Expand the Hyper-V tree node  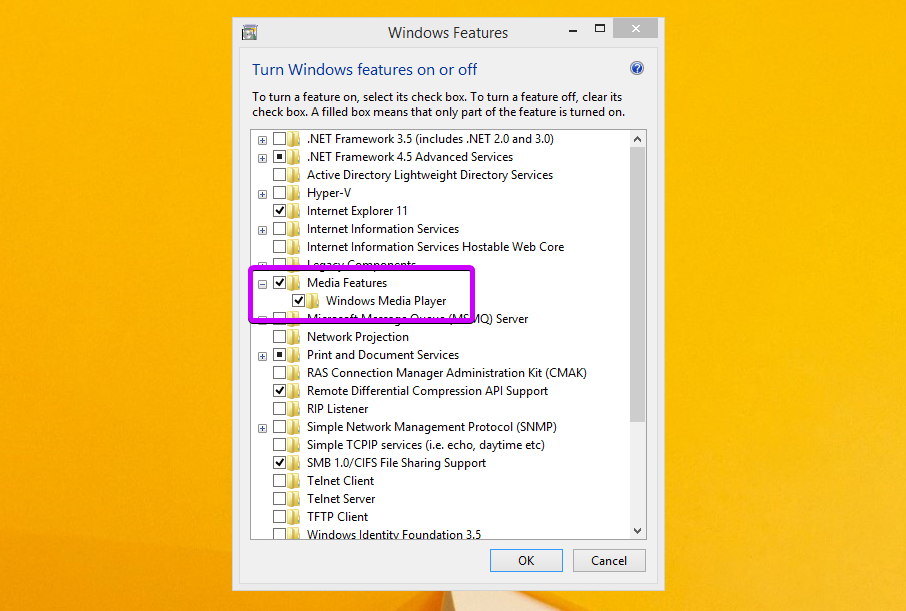click(x=262, y=194)
